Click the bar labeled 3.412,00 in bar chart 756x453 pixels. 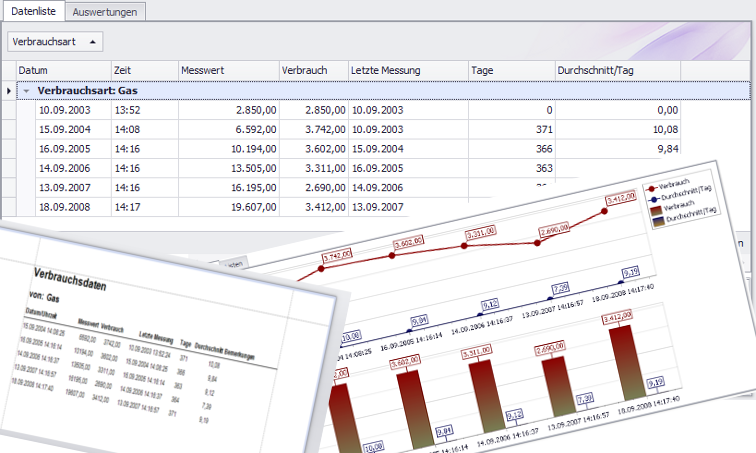(627, 363)
